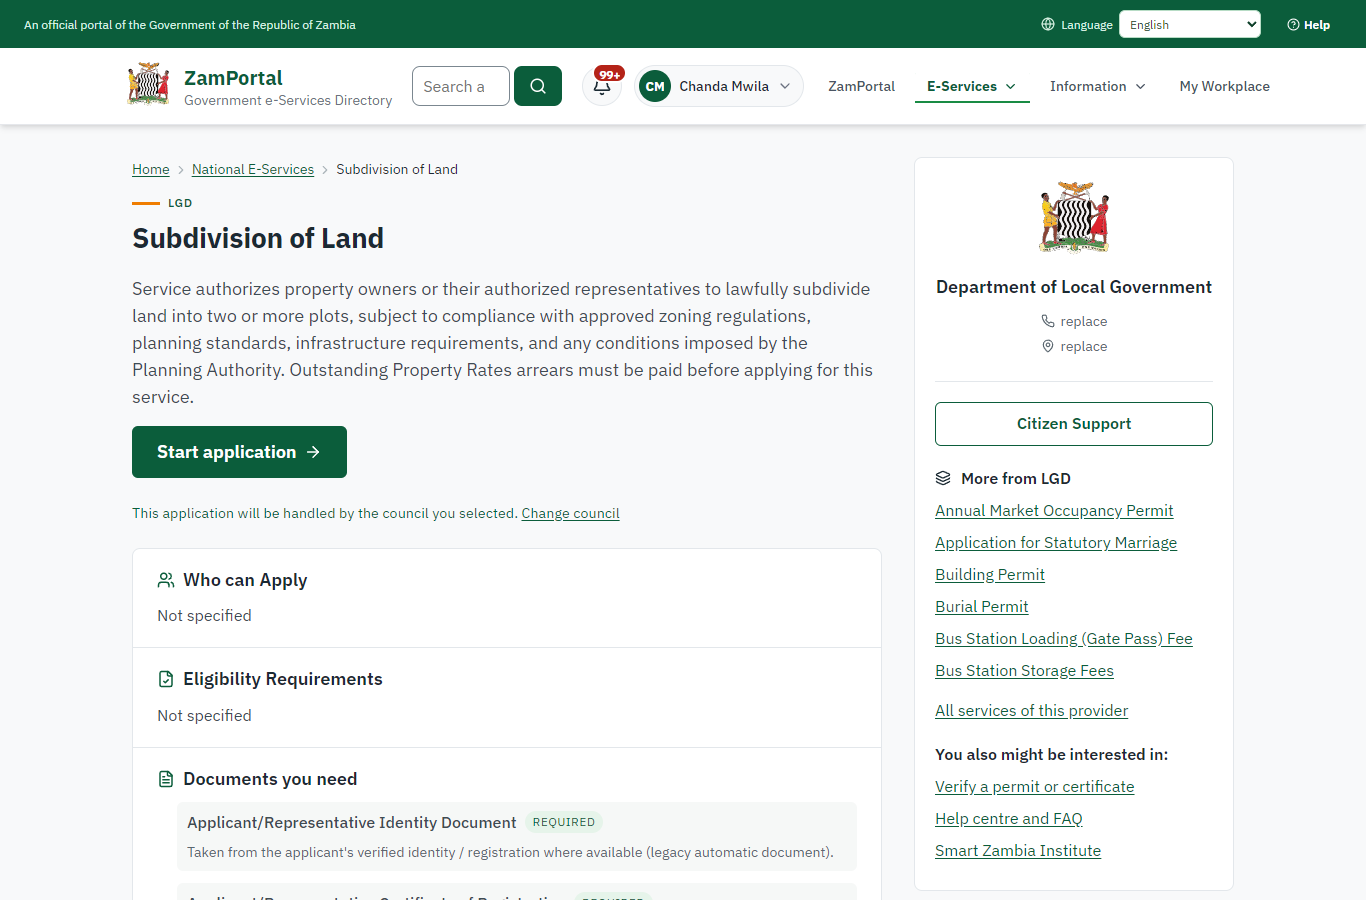Focus the search input field
Viewport: 1366px width, 900px height.
point(461,86)
